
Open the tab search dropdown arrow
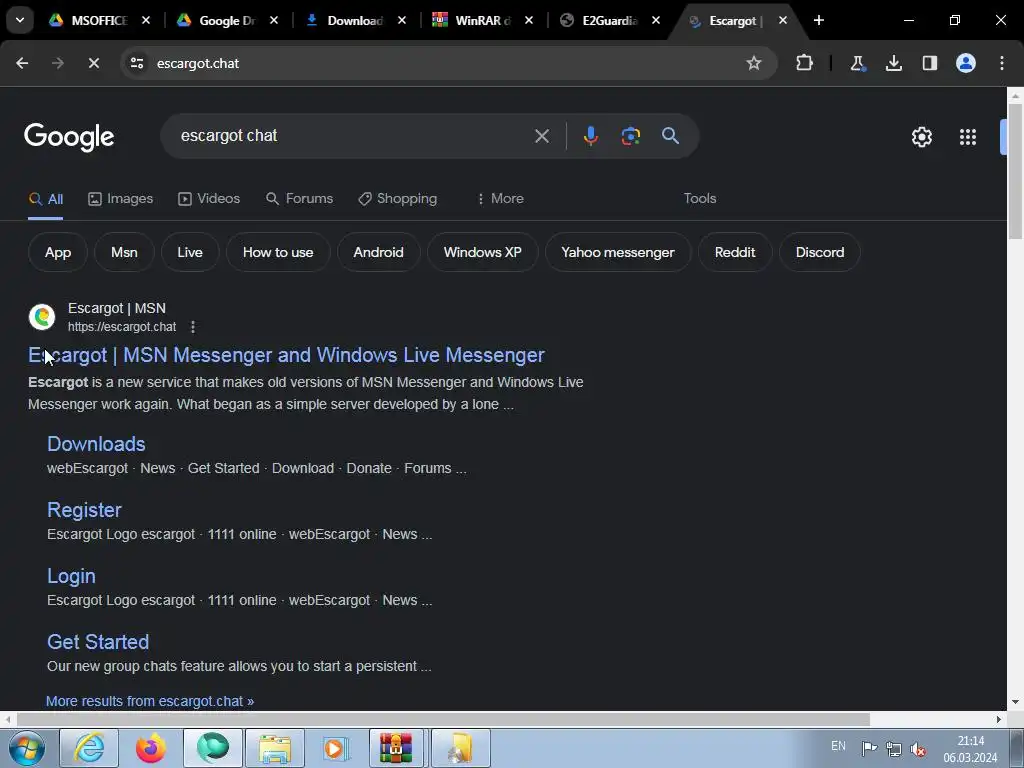[20, 20]
